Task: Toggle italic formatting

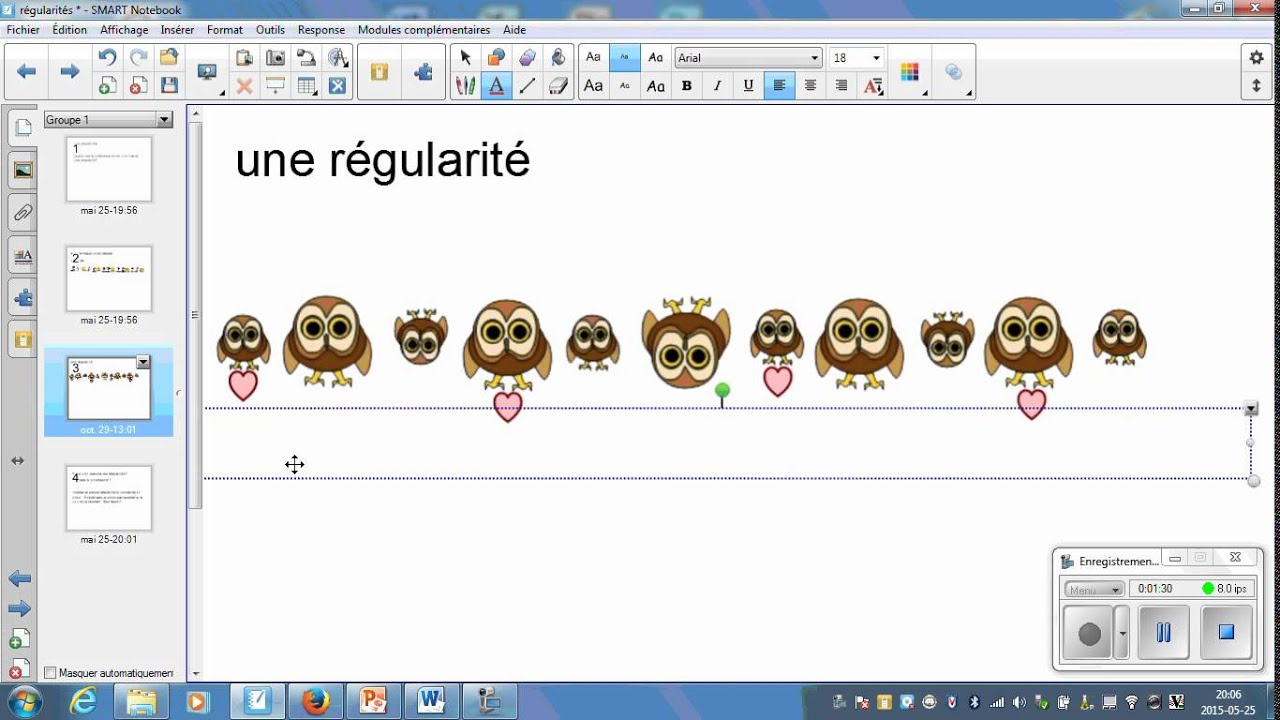Action: pos(717,86)
